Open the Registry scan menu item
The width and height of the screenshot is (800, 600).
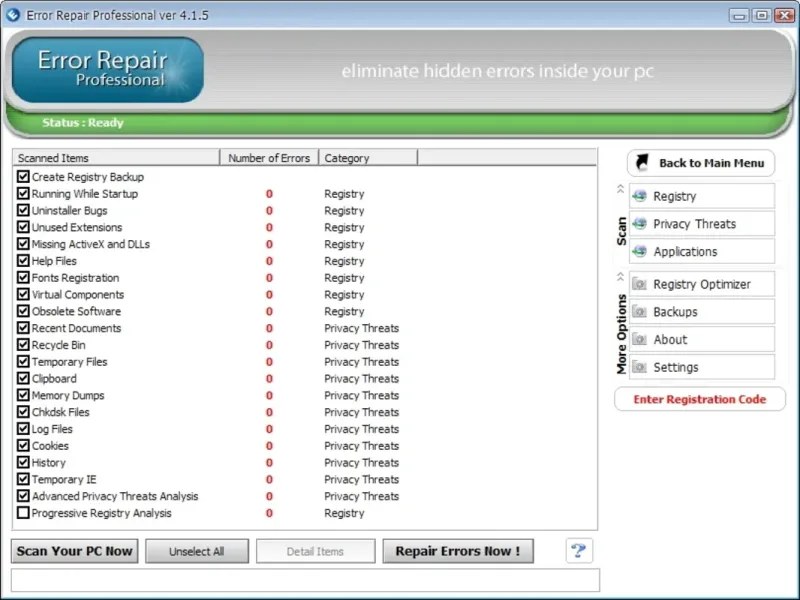[x=702, y=196]
